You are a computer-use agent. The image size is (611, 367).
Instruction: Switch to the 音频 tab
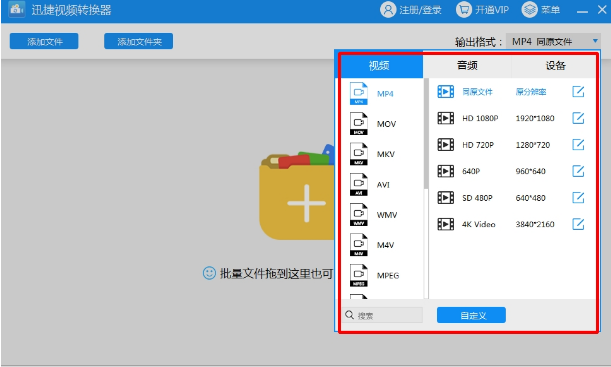467,65
